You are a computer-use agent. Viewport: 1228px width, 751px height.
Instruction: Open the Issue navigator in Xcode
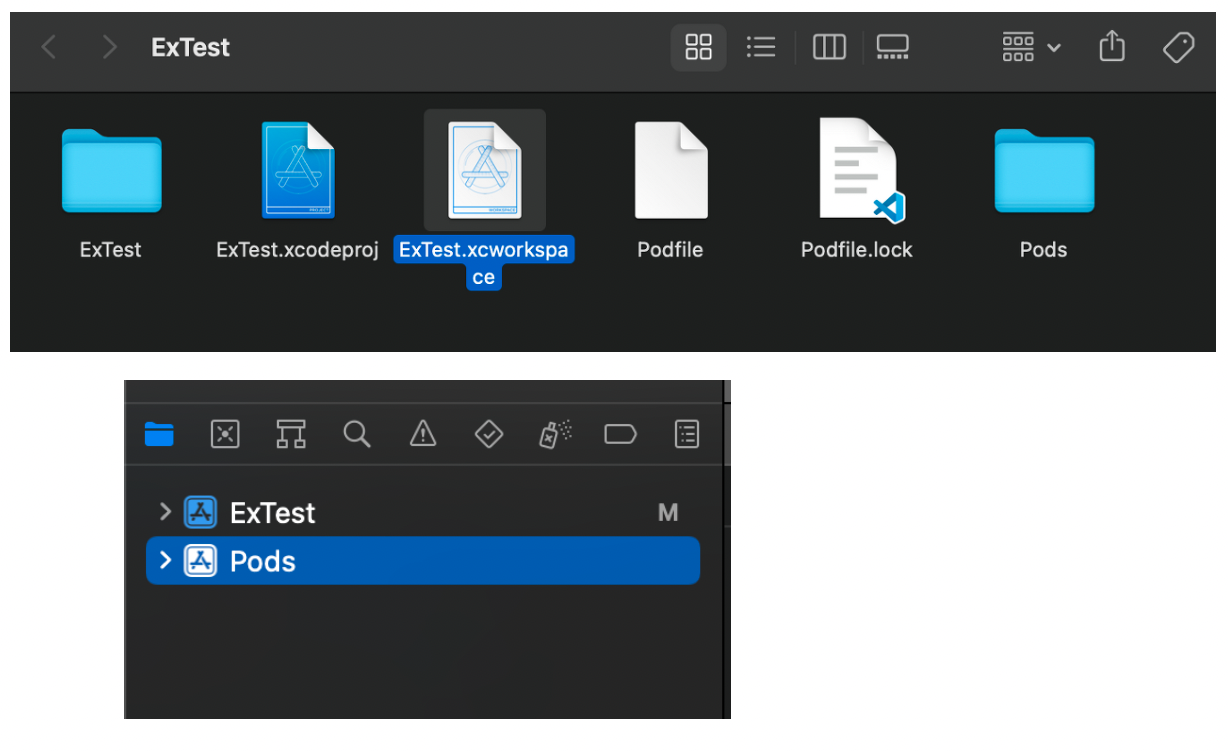click(x=423, y=434)
